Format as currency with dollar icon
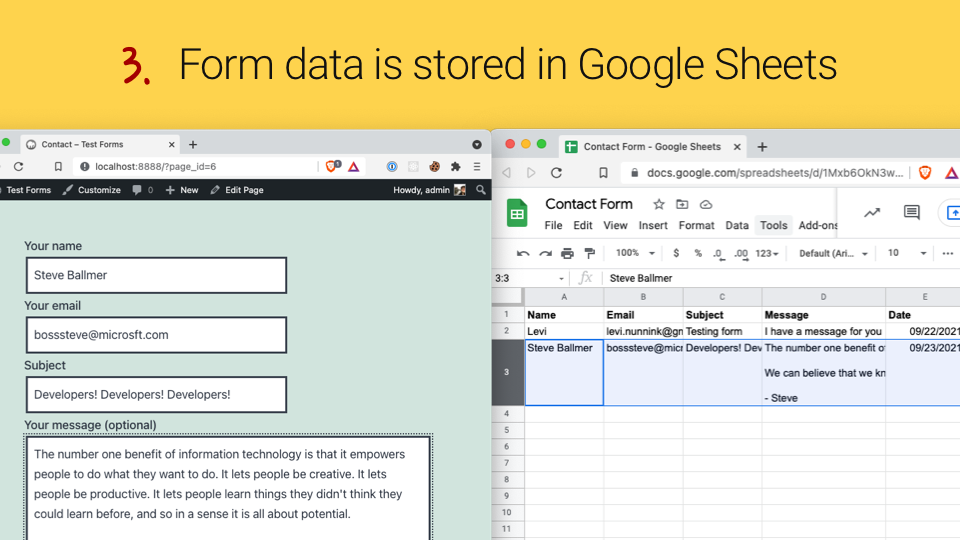The width and height of the screenshot is (960, 540). click(x=676, y=254)
